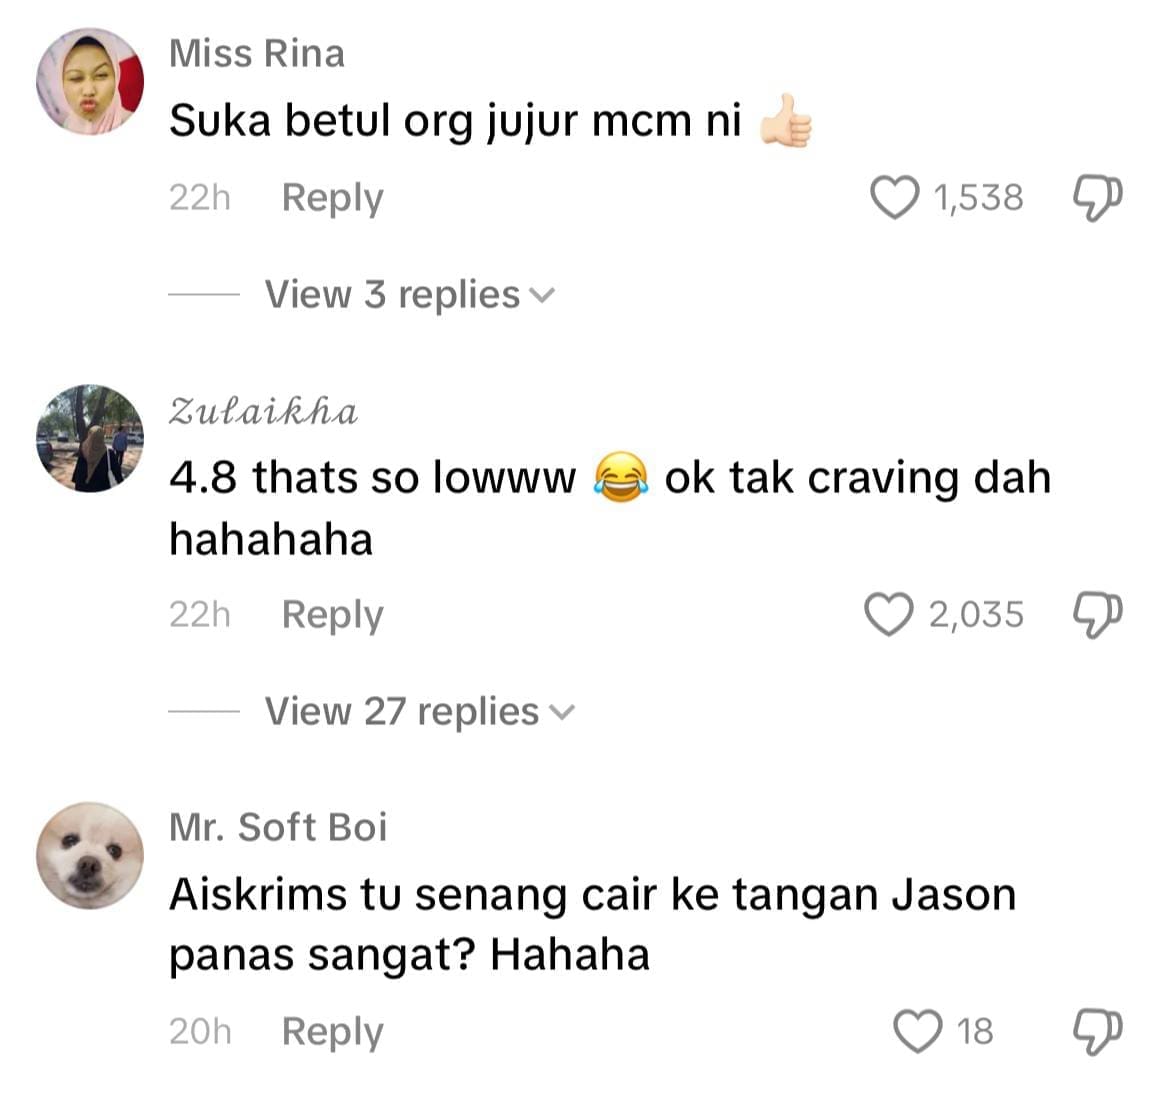This screenshot has height=1093, width=1170.
Task: Expand View 27 replies
Action: tap(420, 712)
